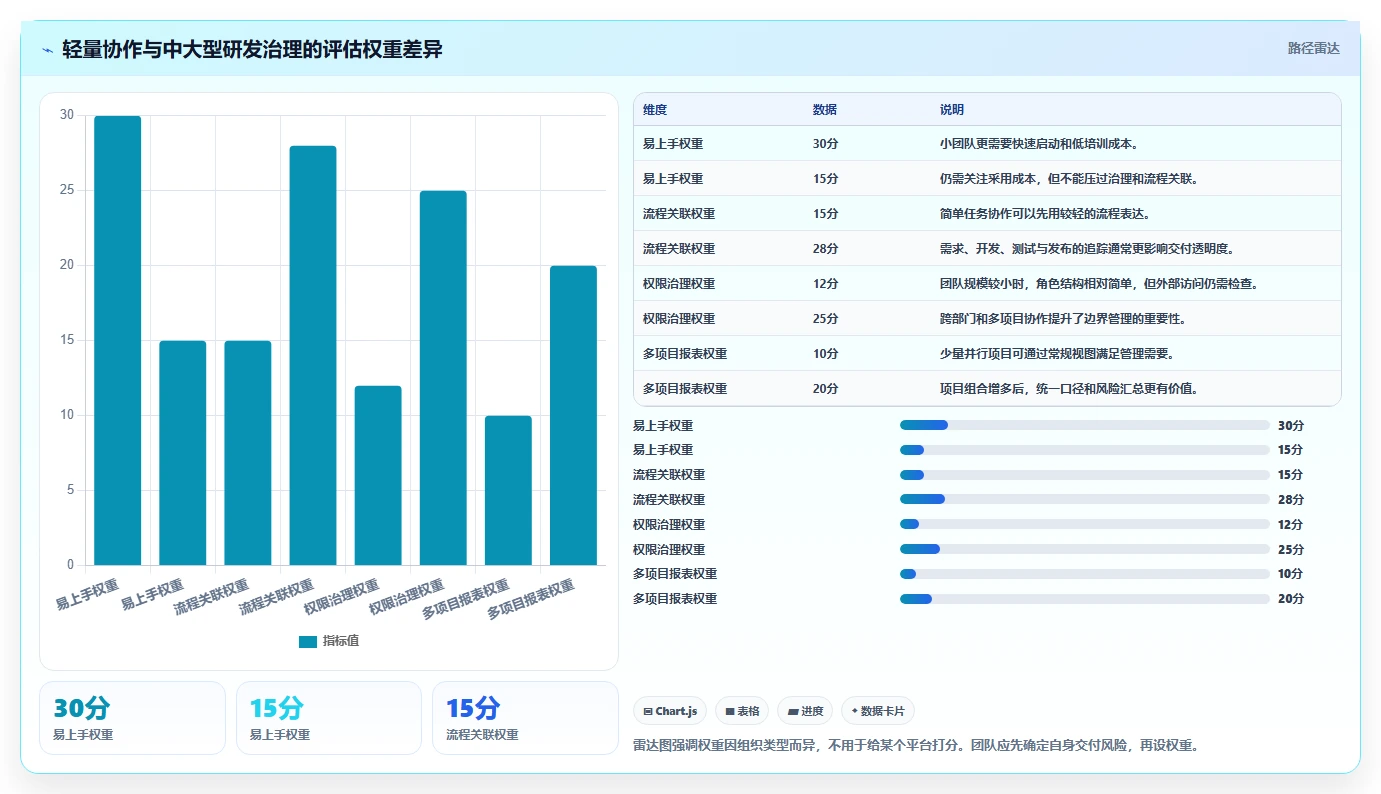Click the 12分 value in the table
This screenshot has height=794, width=1381.
(x=826, y=284)
